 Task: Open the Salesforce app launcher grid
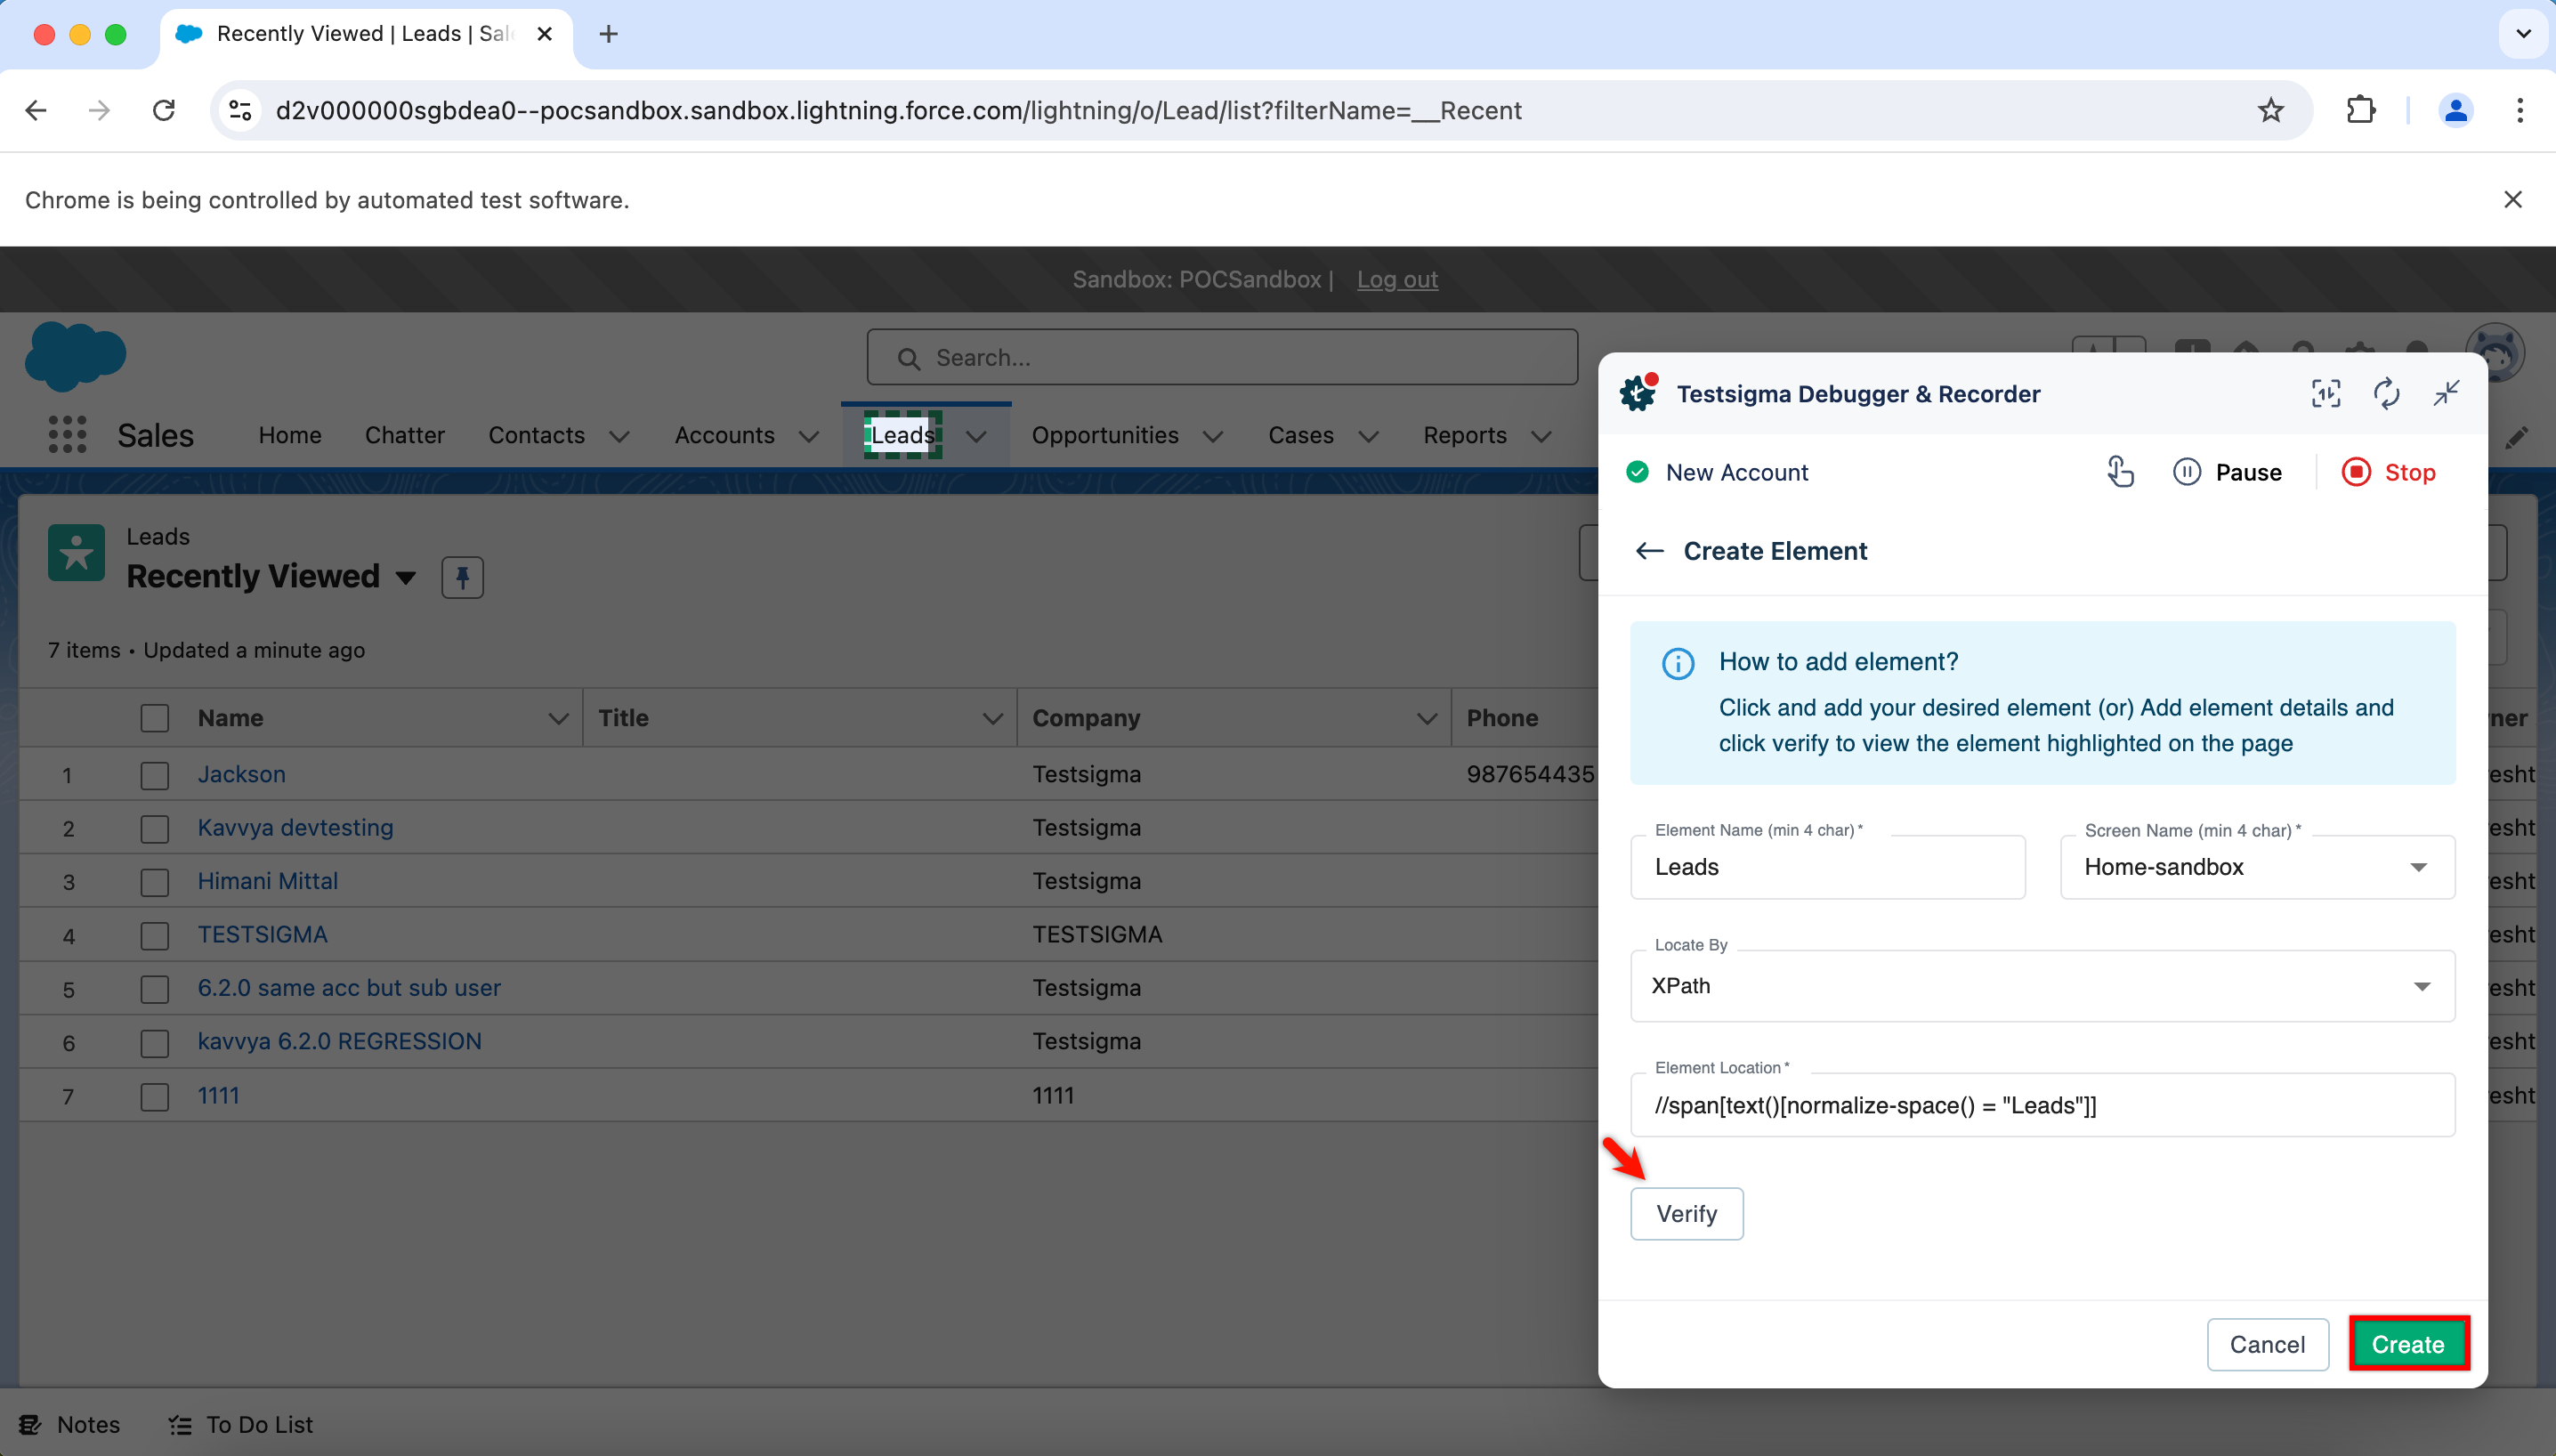(67, 435)
